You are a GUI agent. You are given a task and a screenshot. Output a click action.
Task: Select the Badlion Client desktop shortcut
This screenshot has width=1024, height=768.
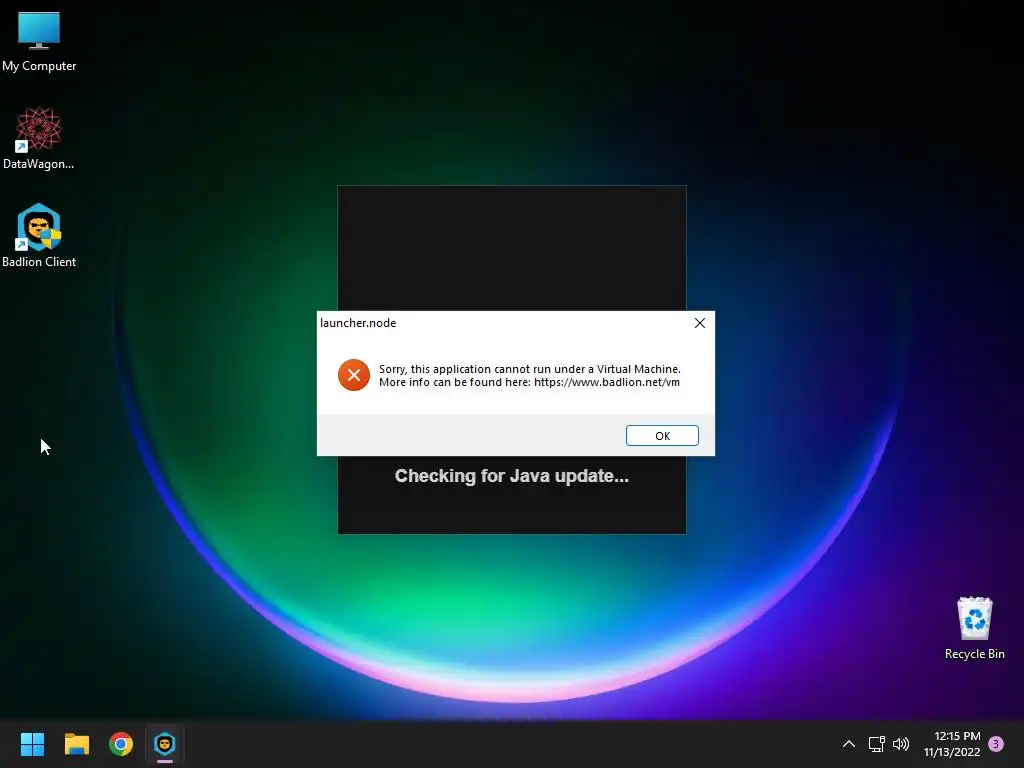[39, 236]
